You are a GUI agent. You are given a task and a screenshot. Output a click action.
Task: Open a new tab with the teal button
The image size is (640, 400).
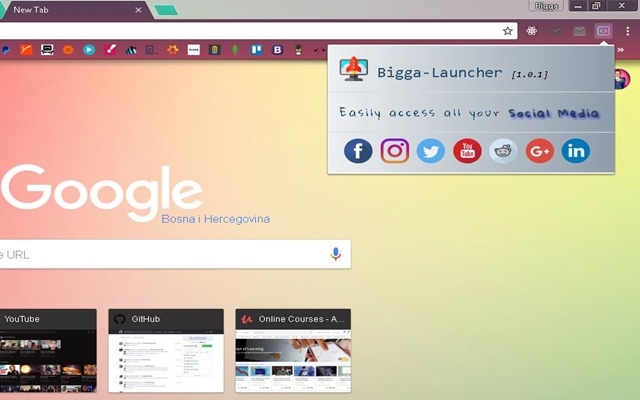point(166,10)
